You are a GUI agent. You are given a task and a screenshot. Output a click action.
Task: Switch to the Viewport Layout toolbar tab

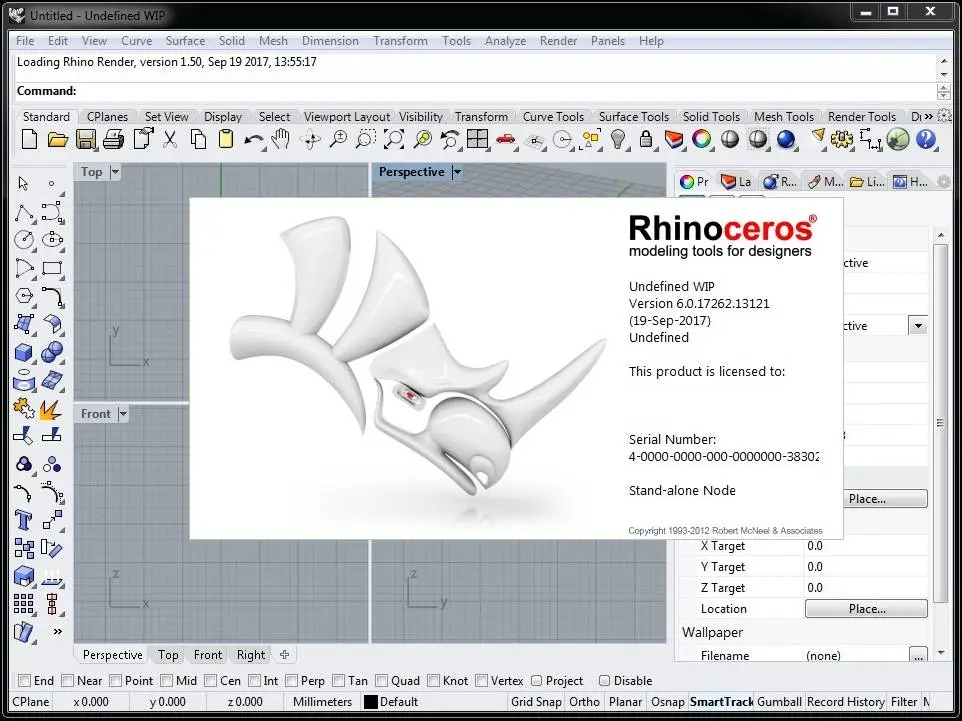[x=347, y=117]
